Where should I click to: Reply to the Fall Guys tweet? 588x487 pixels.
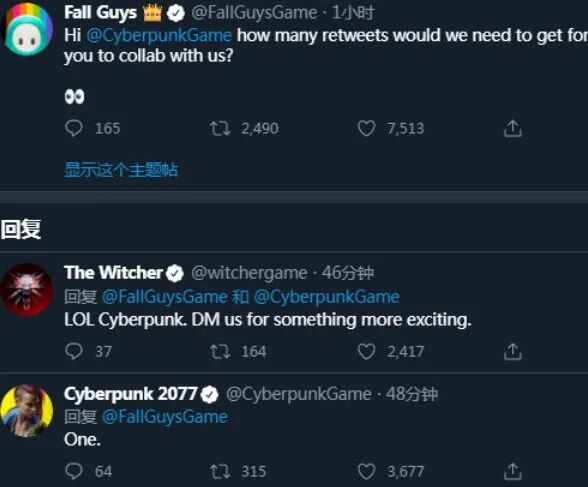pyautogui.click(x=74, y=129)
